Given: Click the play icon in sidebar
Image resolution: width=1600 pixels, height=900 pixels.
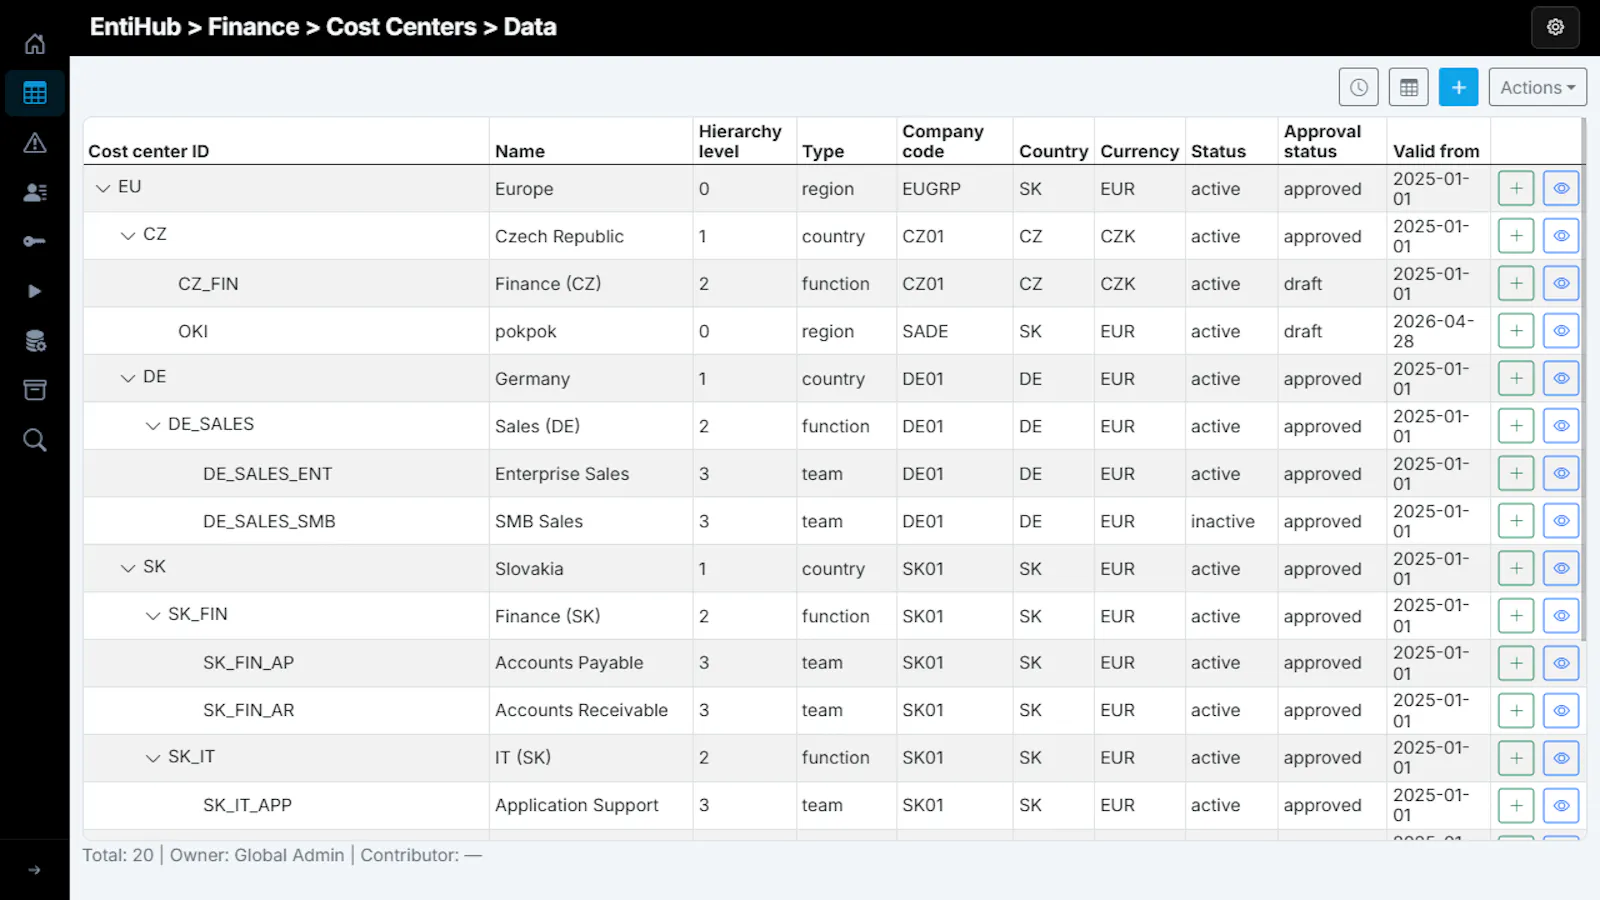Looking at the screenshot, I should click(x=35, y=291).
